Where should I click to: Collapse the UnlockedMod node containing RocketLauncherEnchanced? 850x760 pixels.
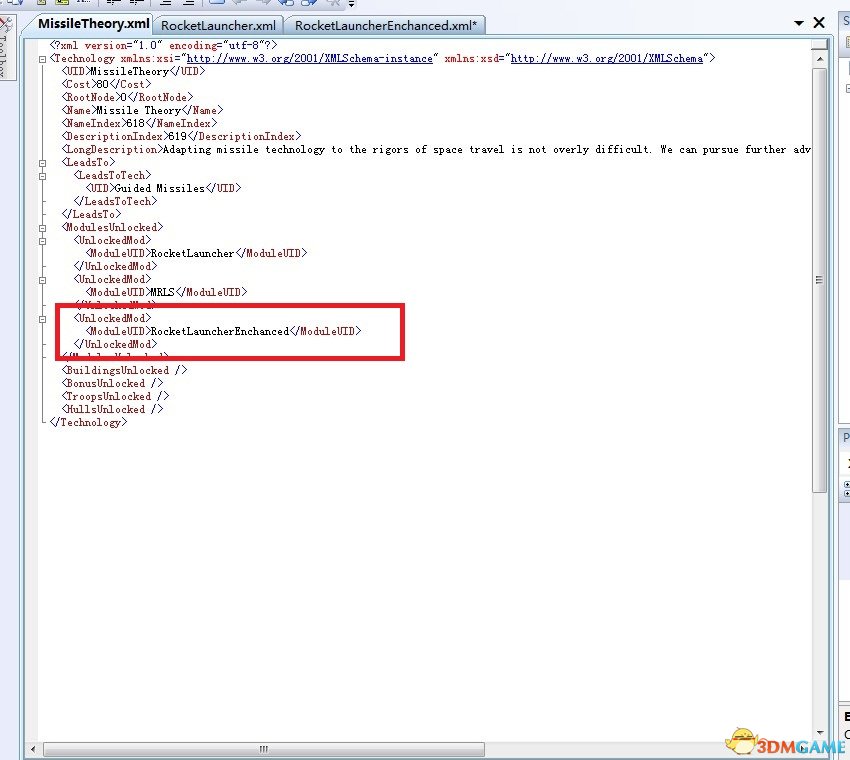click(x=42, y=319)
